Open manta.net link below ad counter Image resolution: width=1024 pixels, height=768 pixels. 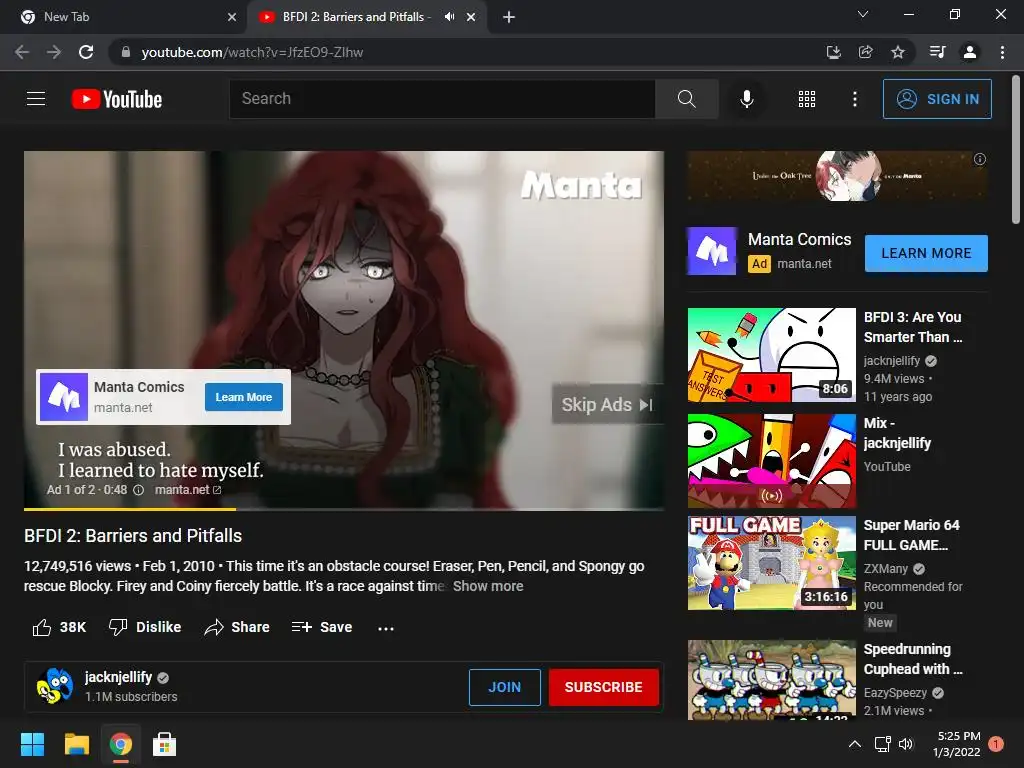click(x=188, y=490)
